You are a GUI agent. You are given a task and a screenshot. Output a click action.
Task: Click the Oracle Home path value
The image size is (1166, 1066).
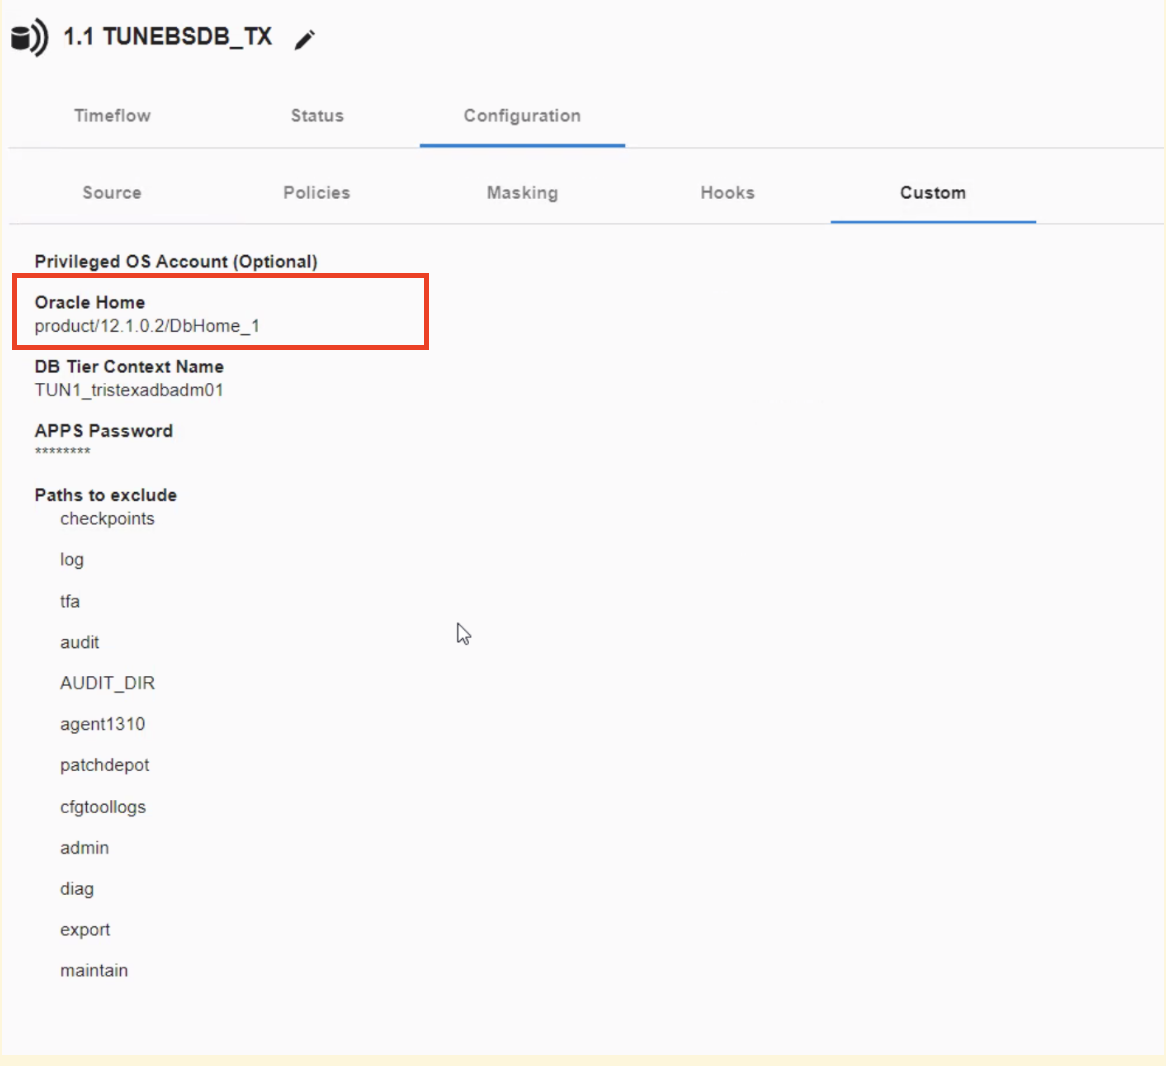(147, 326)
